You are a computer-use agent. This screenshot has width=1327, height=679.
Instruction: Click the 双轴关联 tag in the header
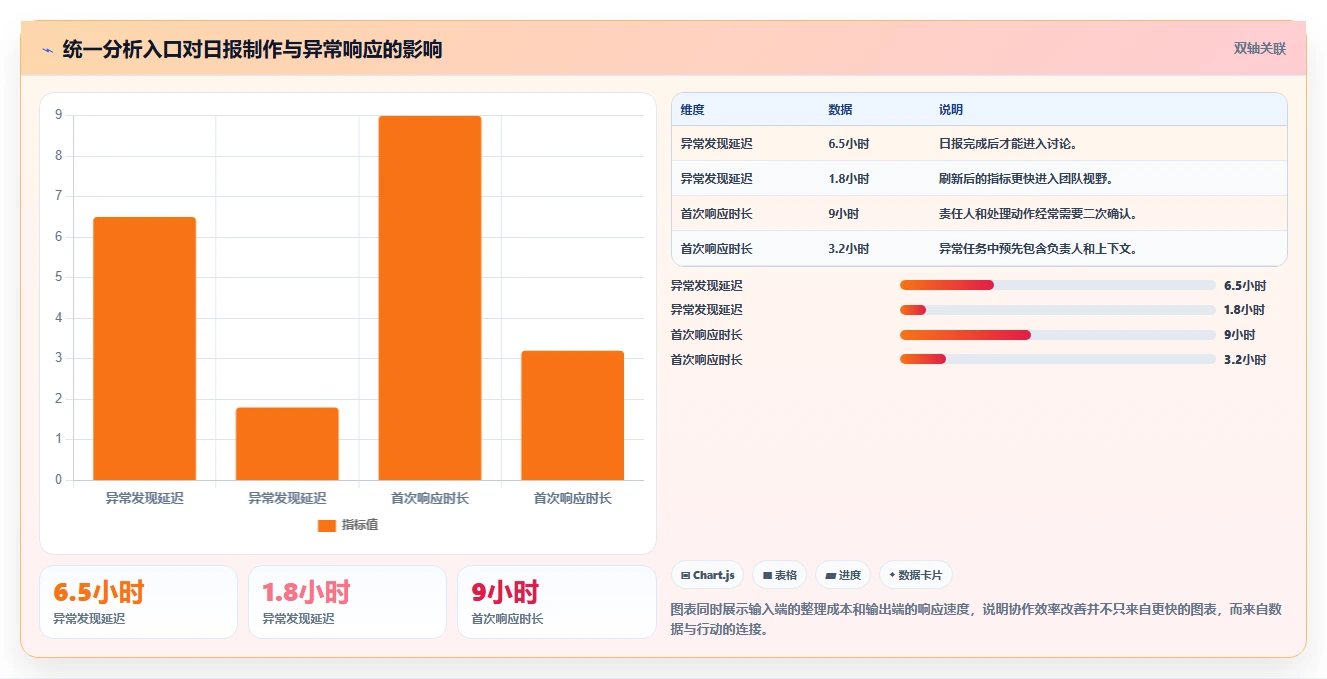(x=1259, y=48)
